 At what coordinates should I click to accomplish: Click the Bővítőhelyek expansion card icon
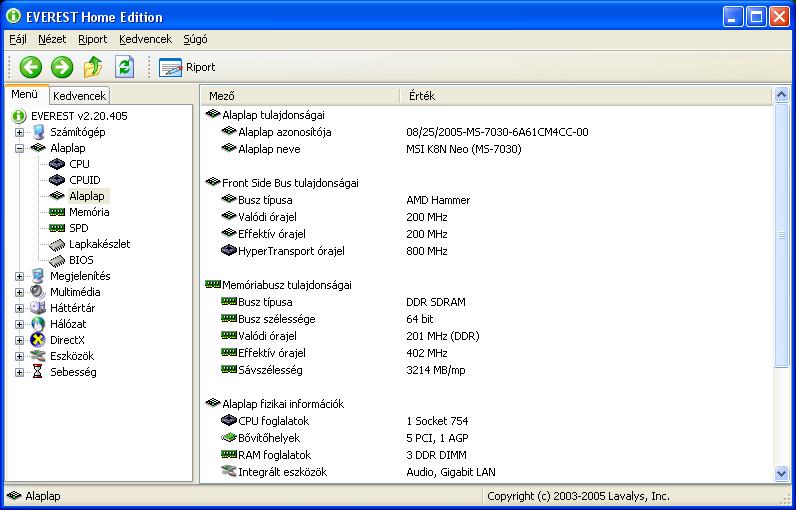click(229, 437)
